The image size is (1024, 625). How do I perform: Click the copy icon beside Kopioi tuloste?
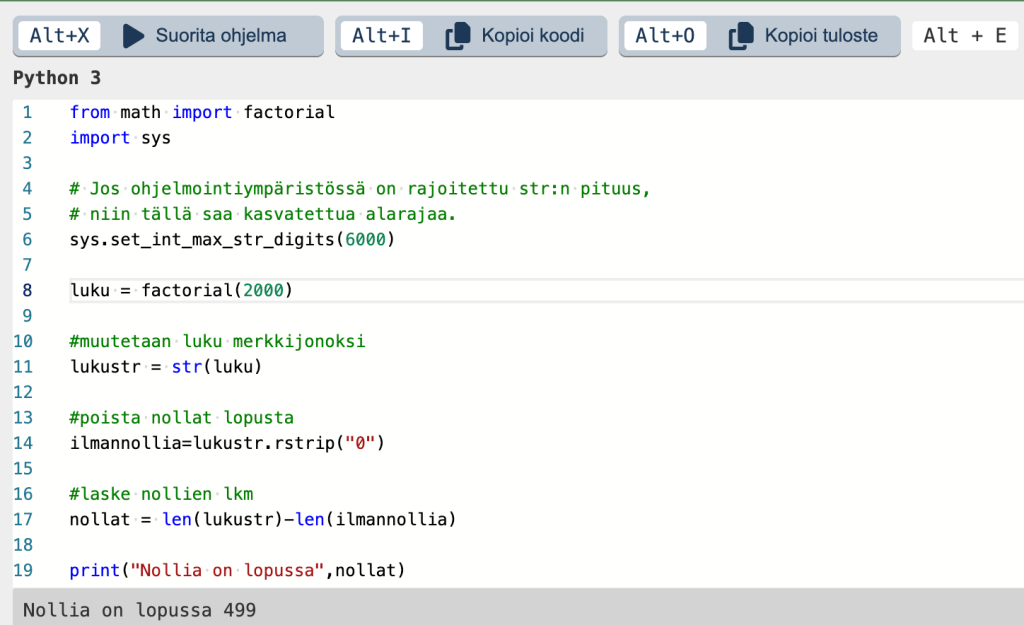(741, 36)
